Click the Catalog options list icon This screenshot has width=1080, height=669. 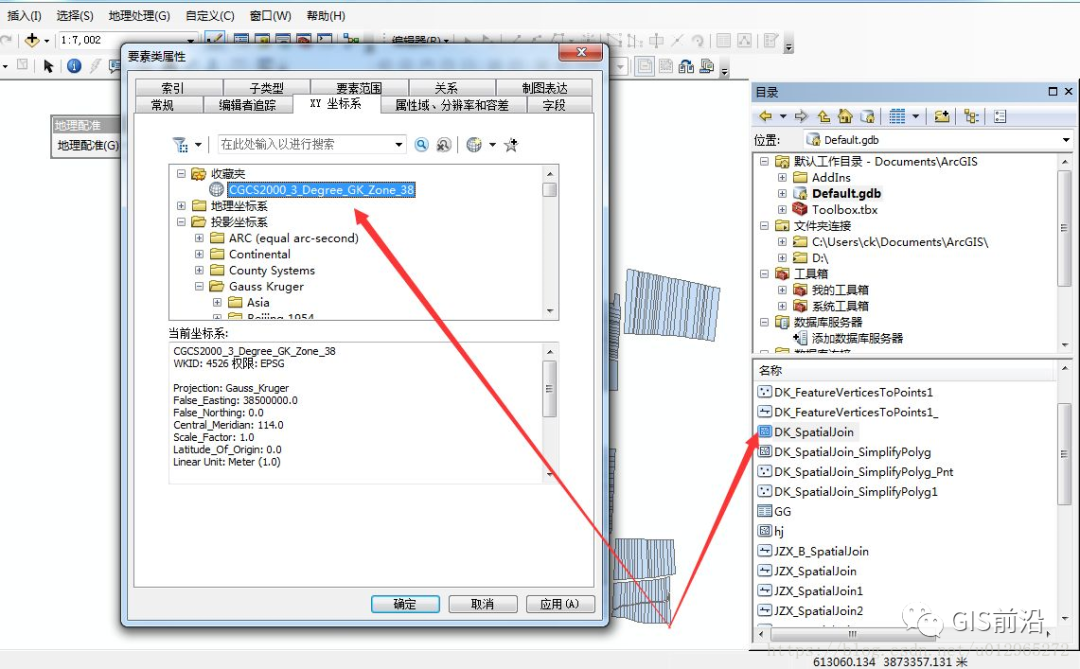pos(1000,116)
